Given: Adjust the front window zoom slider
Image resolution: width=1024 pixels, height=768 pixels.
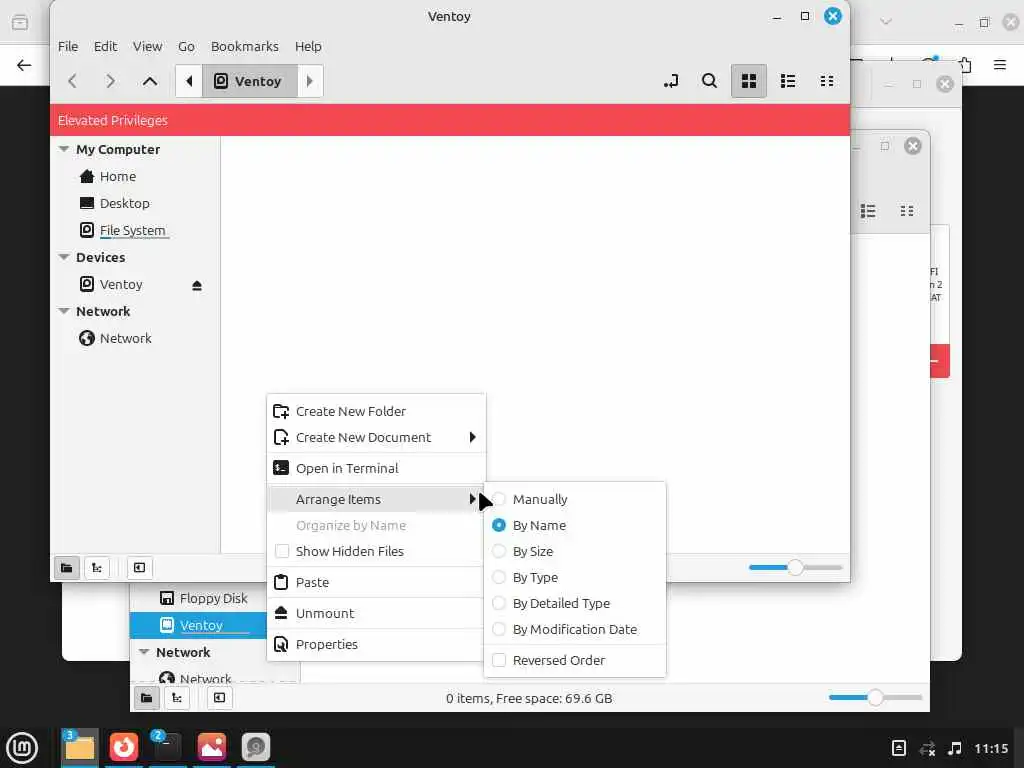Looking at the screenshot, I should pos(795,568).
